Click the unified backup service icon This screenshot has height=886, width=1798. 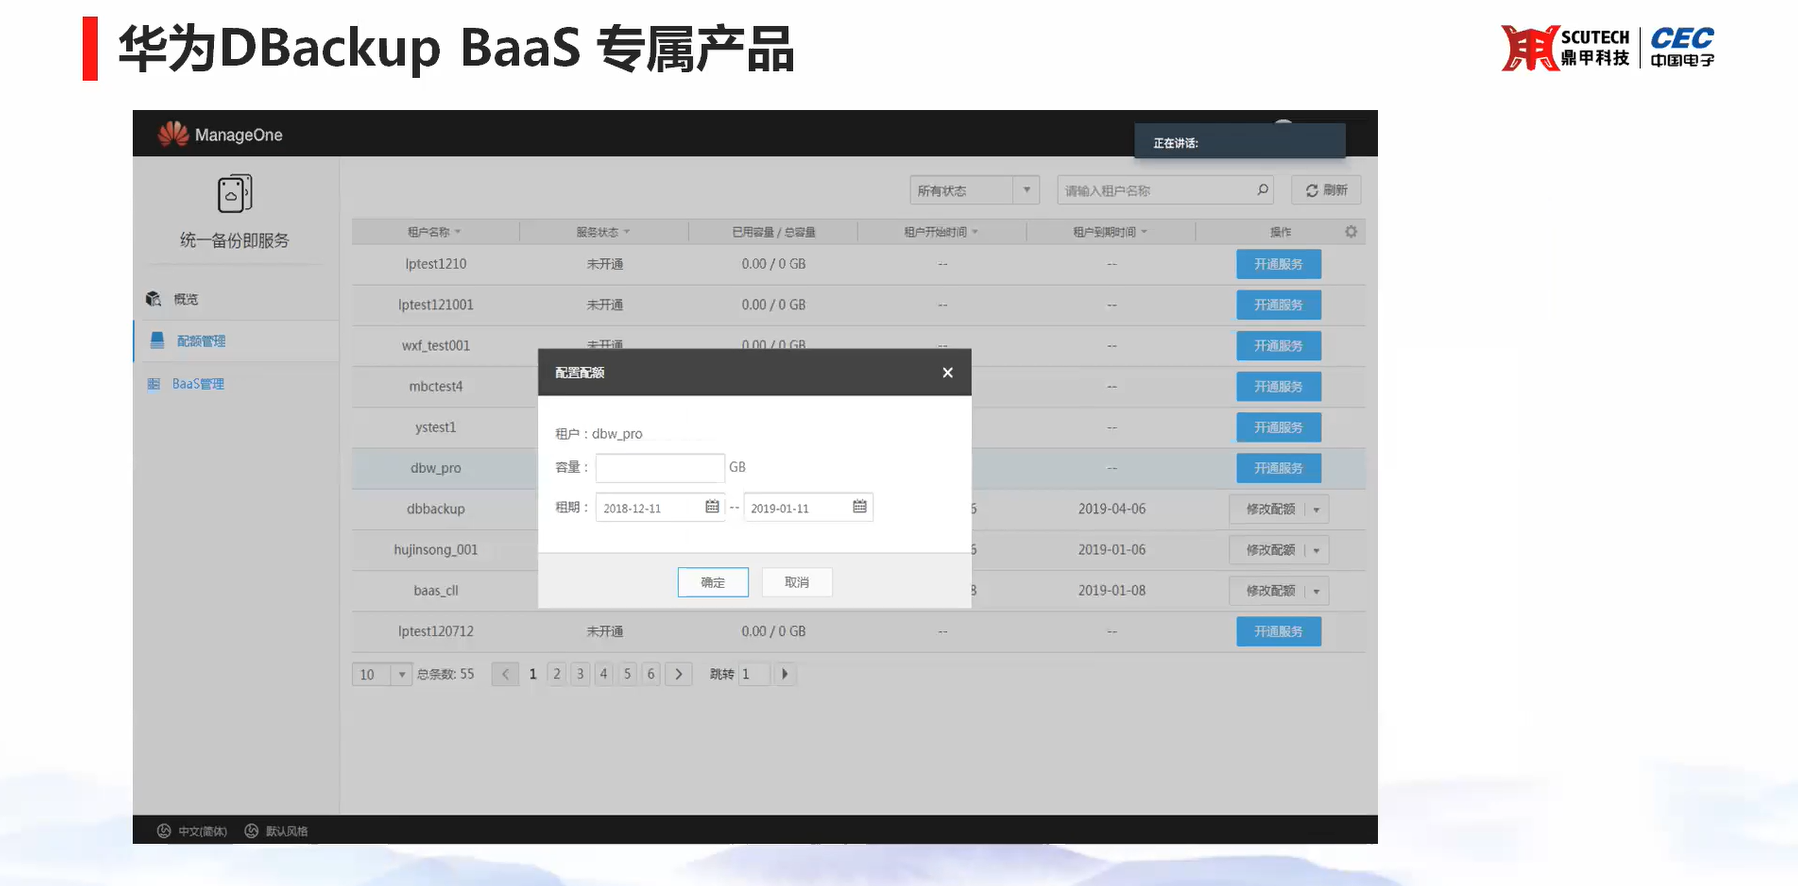235,193
